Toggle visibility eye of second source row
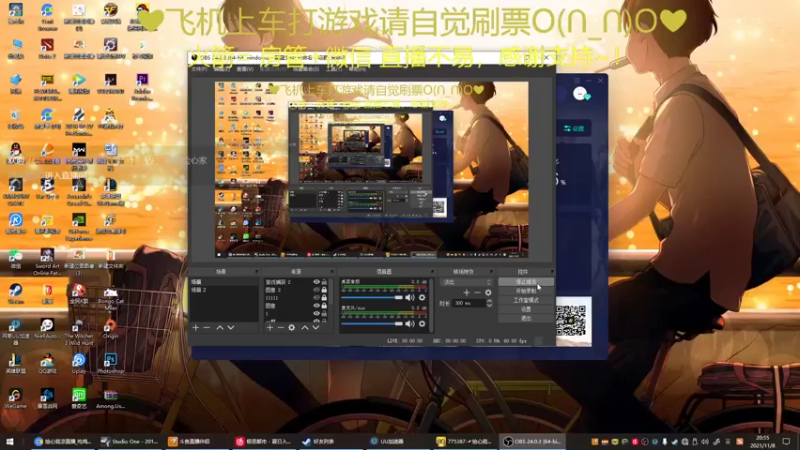 click(316, 290)
